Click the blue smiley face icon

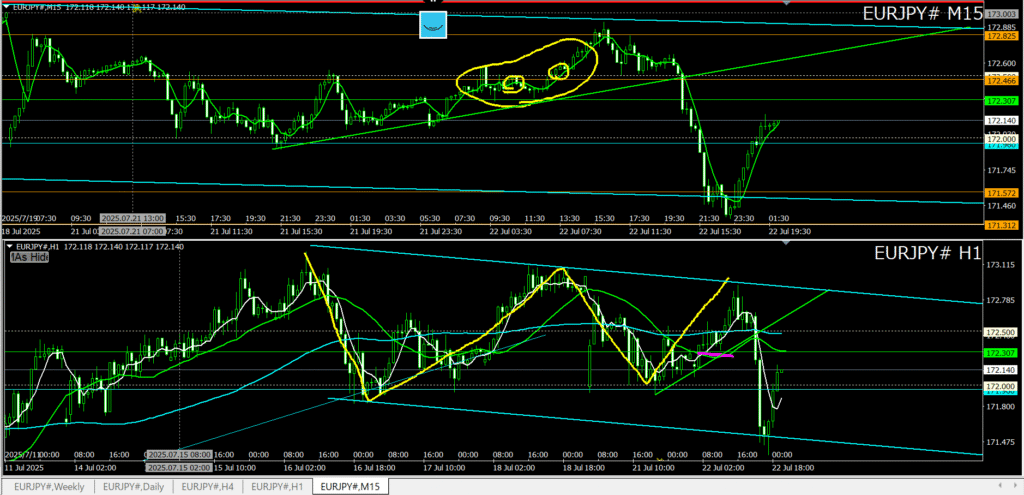coord(432,25)
